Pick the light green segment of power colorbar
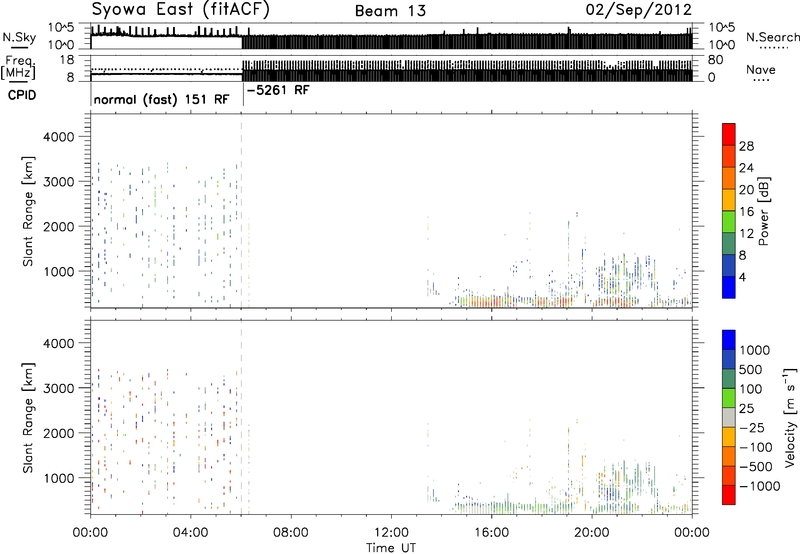 (729, 222)
